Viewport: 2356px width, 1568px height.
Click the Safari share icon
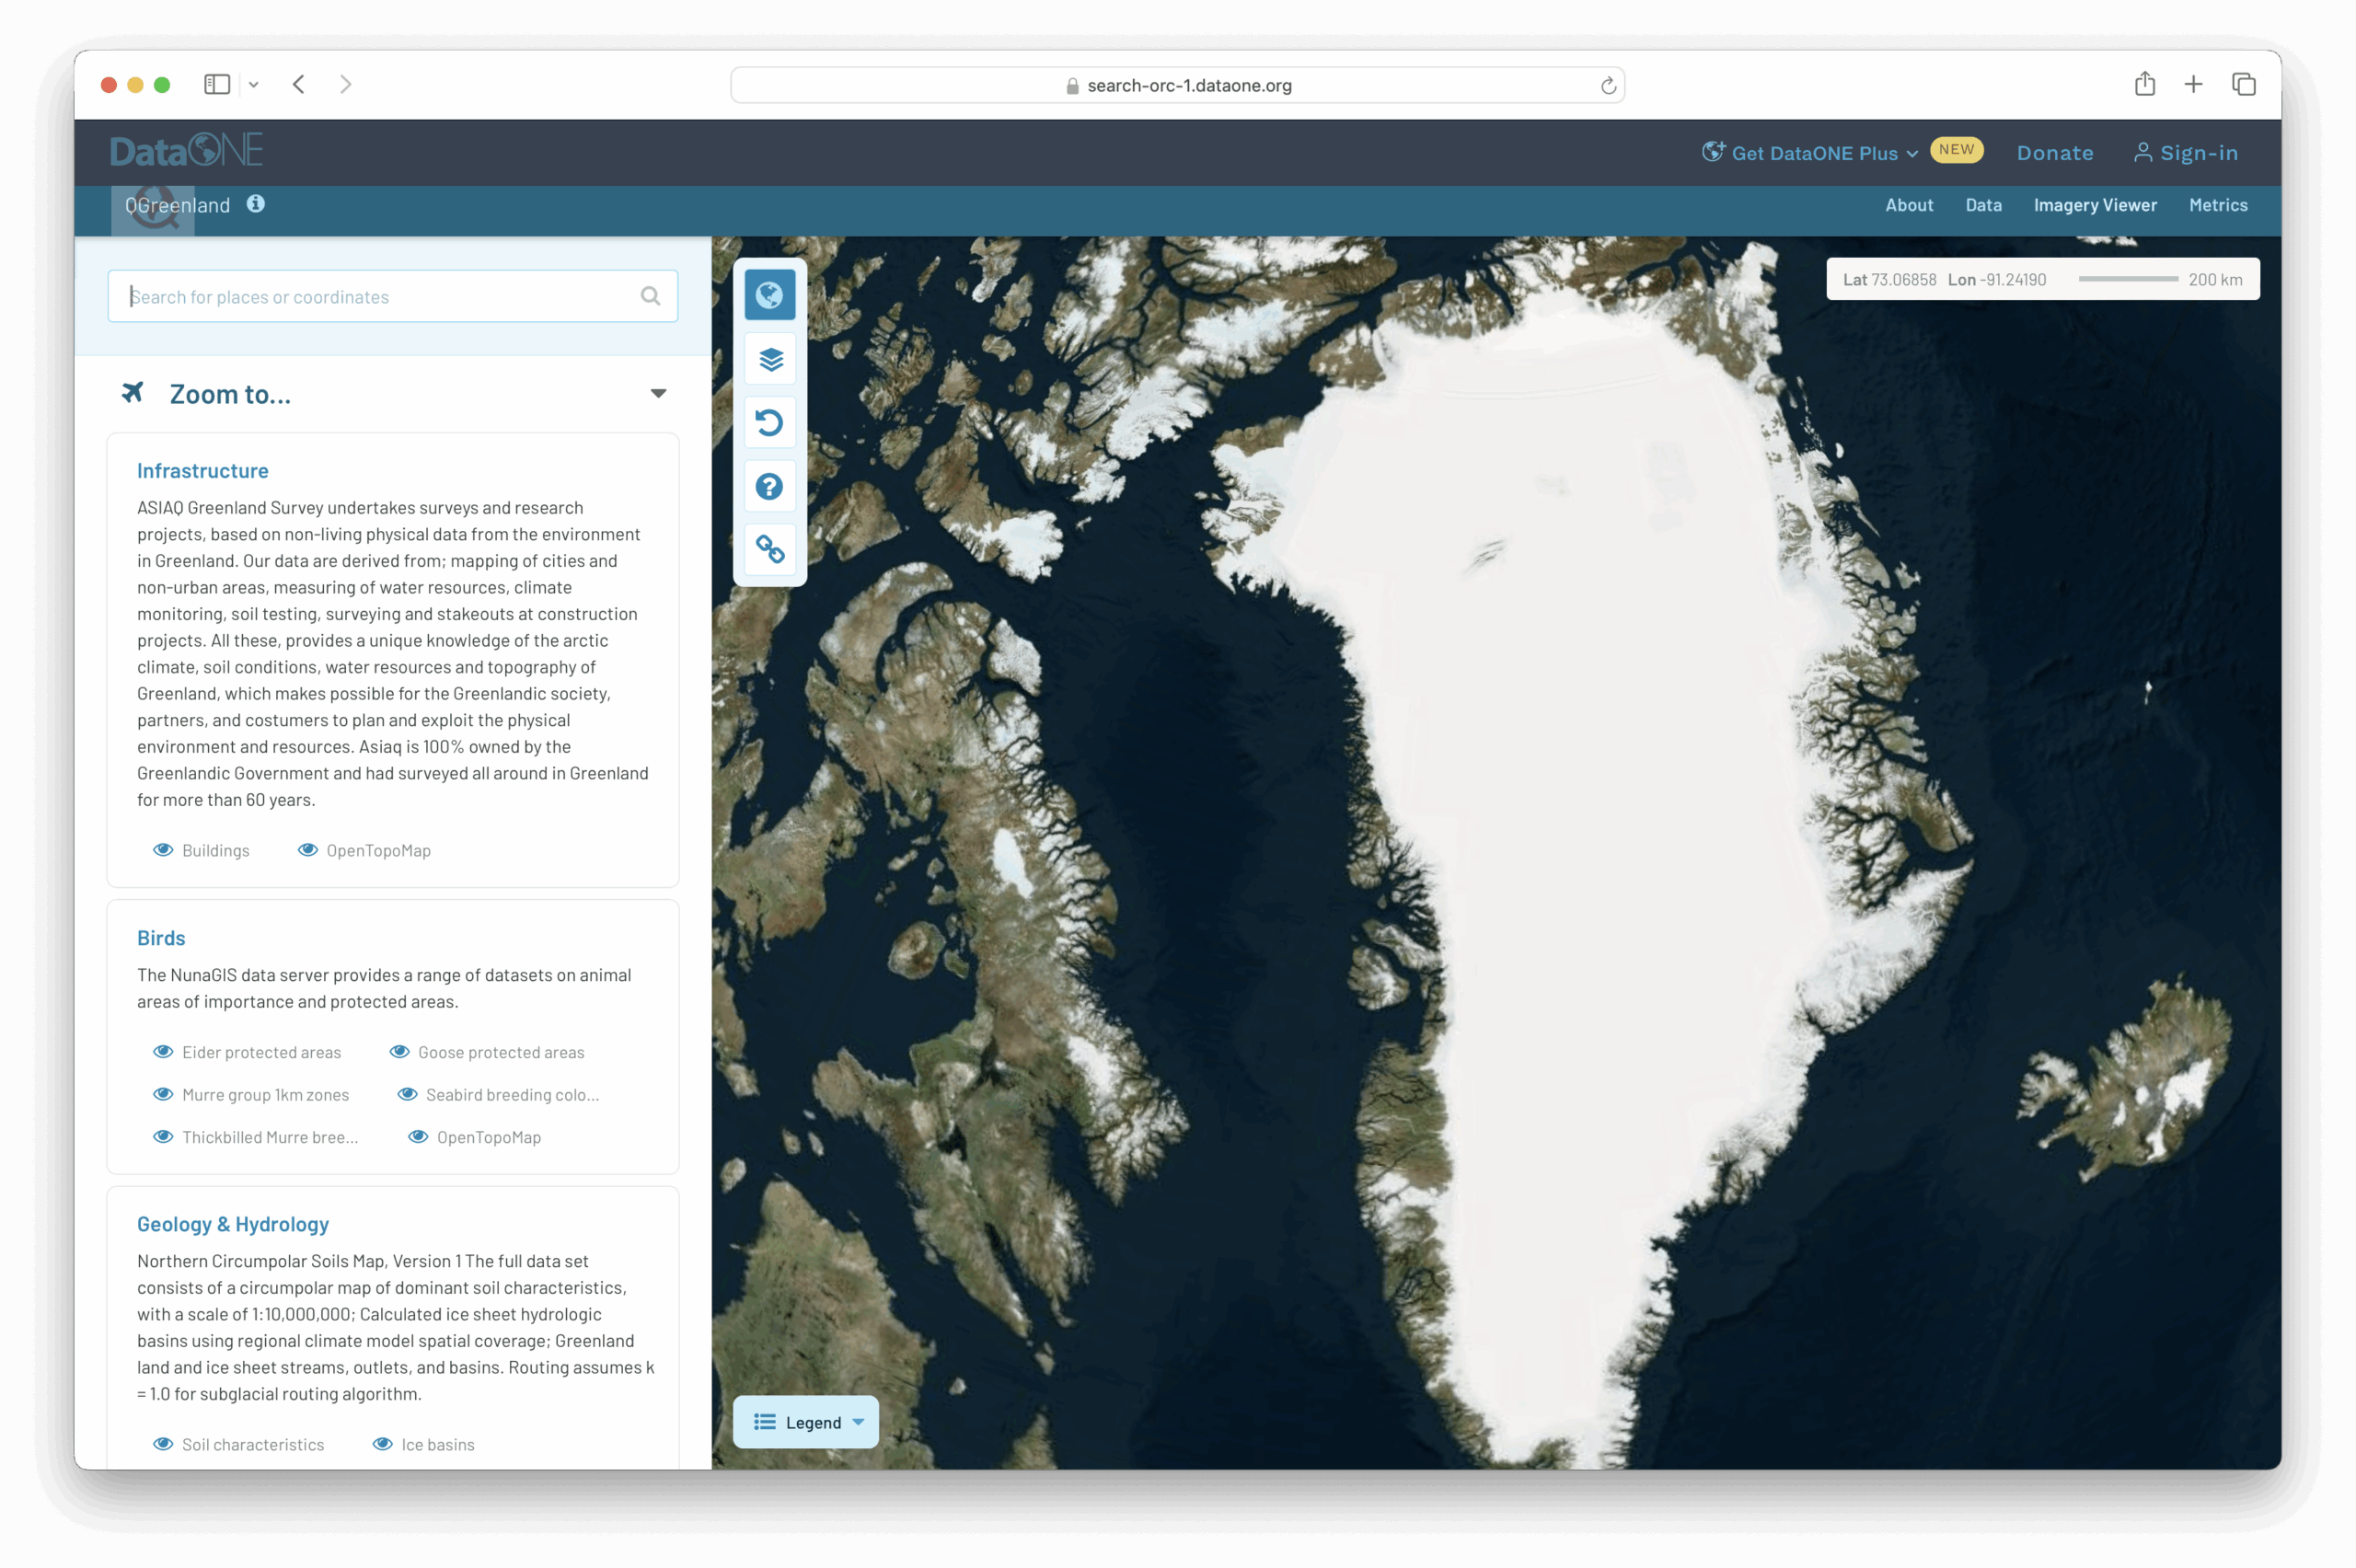point(2144,85)
